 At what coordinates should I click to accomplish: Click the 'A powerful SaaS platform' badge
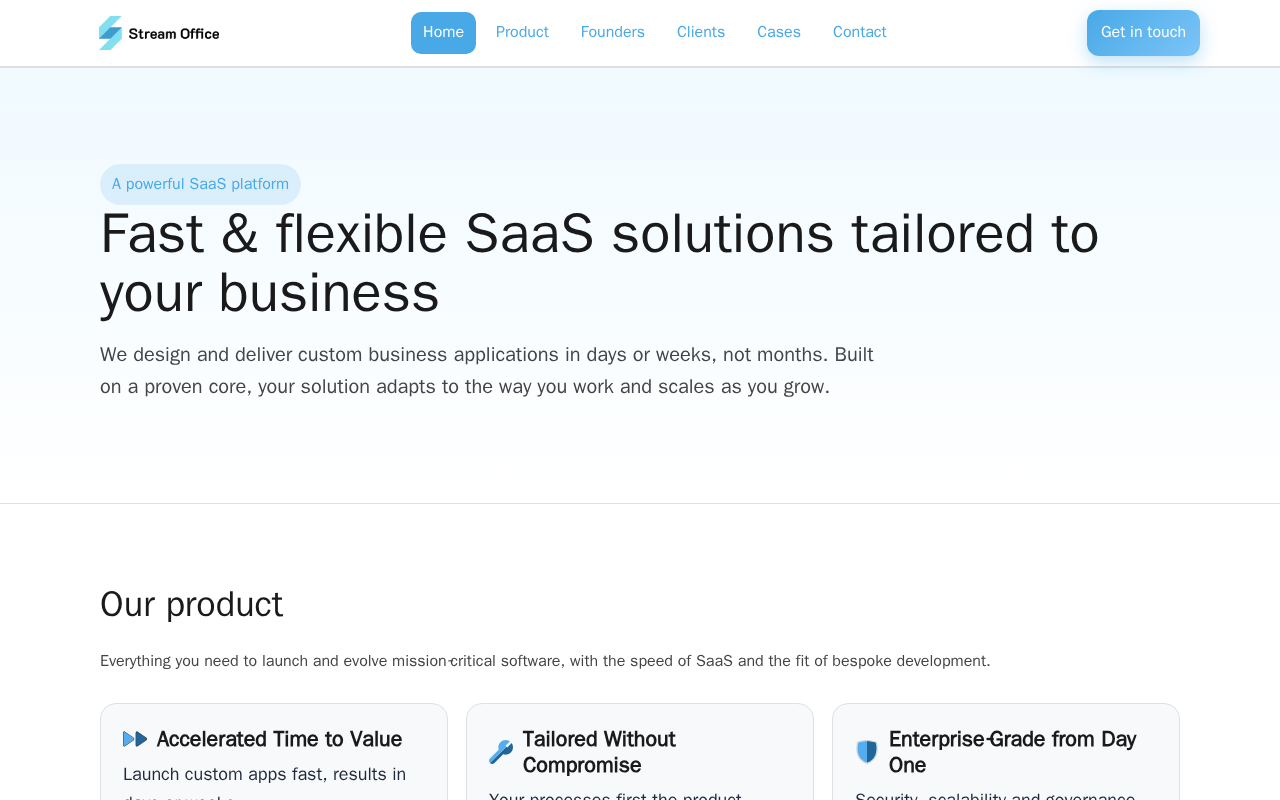point(200,184)
